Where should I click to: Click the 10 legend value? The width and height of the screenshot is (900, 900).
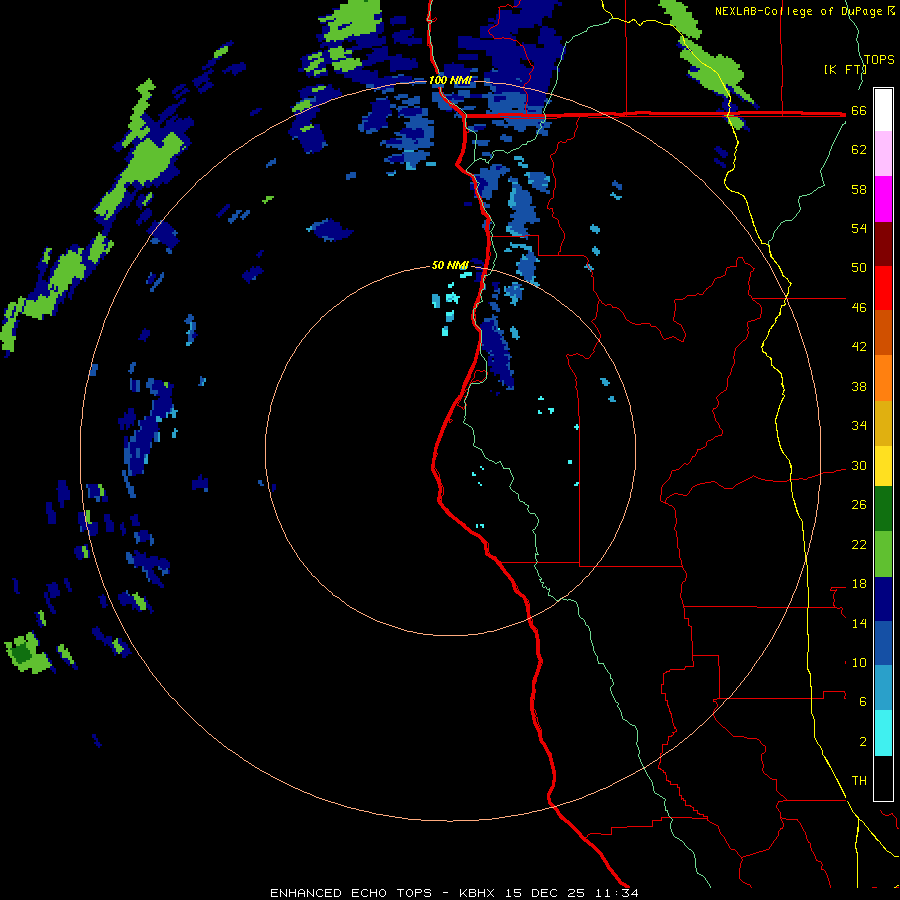point(859,663)
